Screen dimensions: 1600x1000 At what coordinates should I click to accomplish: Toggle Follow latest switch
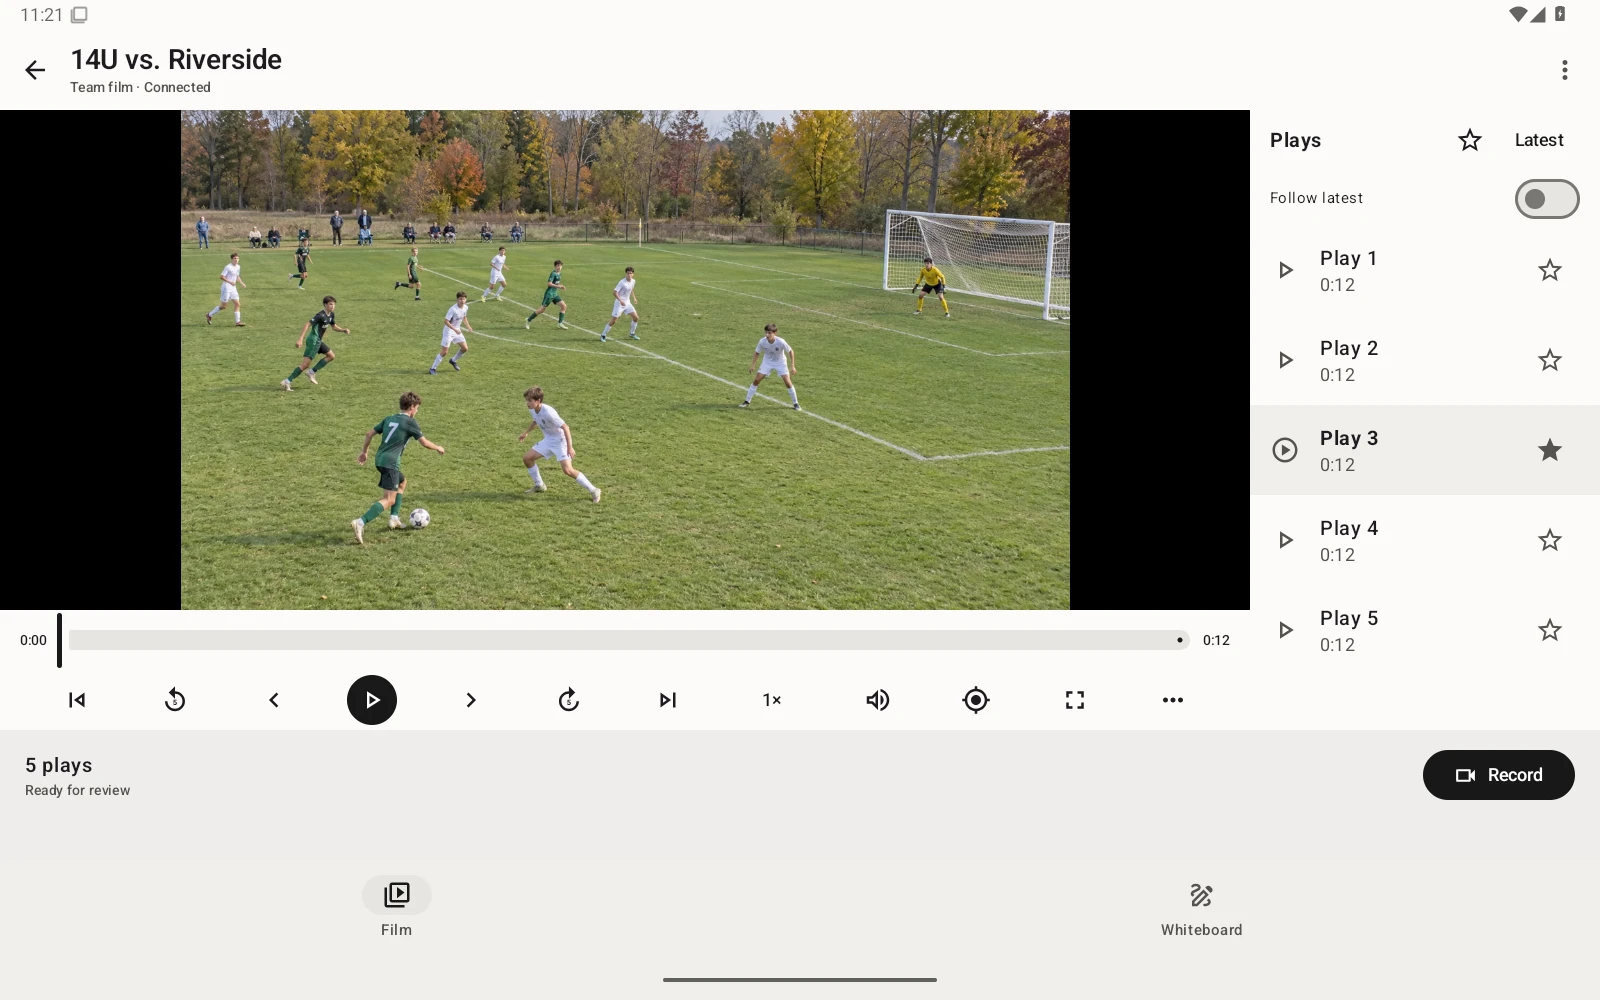pyautogui.click(x=1547, y=199)
